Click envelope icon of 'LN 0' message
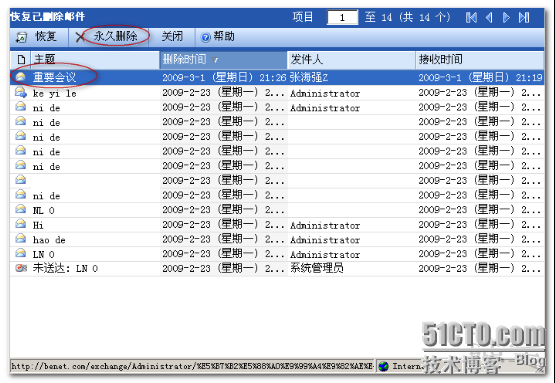 click(21, 253)
